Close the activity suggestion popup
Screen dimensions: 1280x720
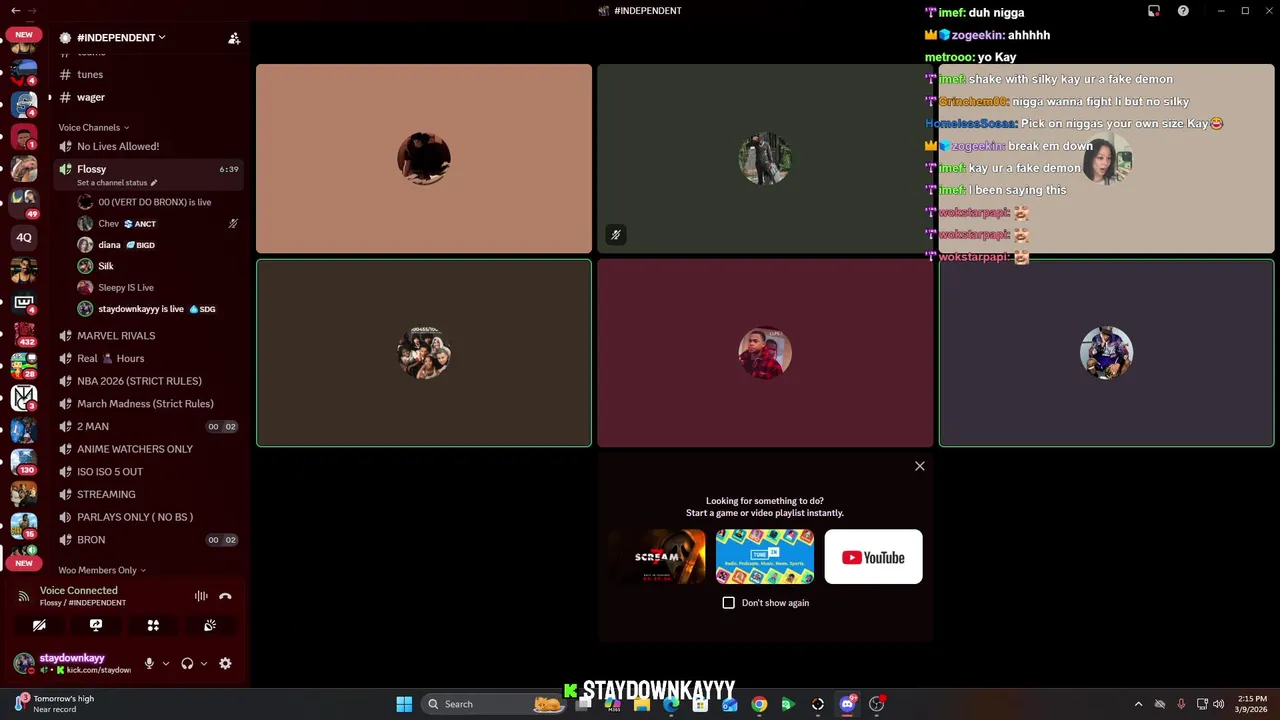(x=920, y=466)
